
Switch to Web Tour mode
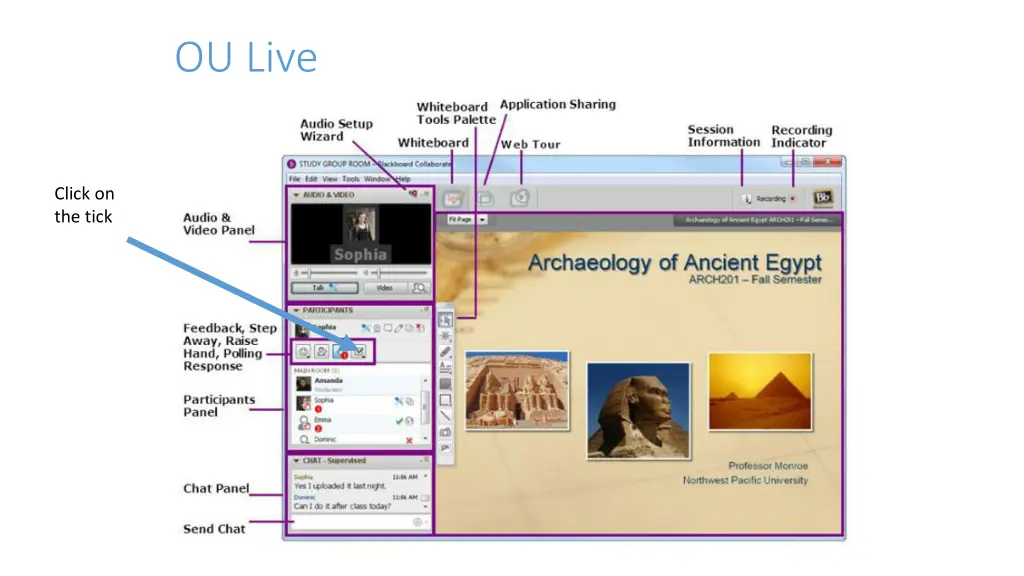520,198
